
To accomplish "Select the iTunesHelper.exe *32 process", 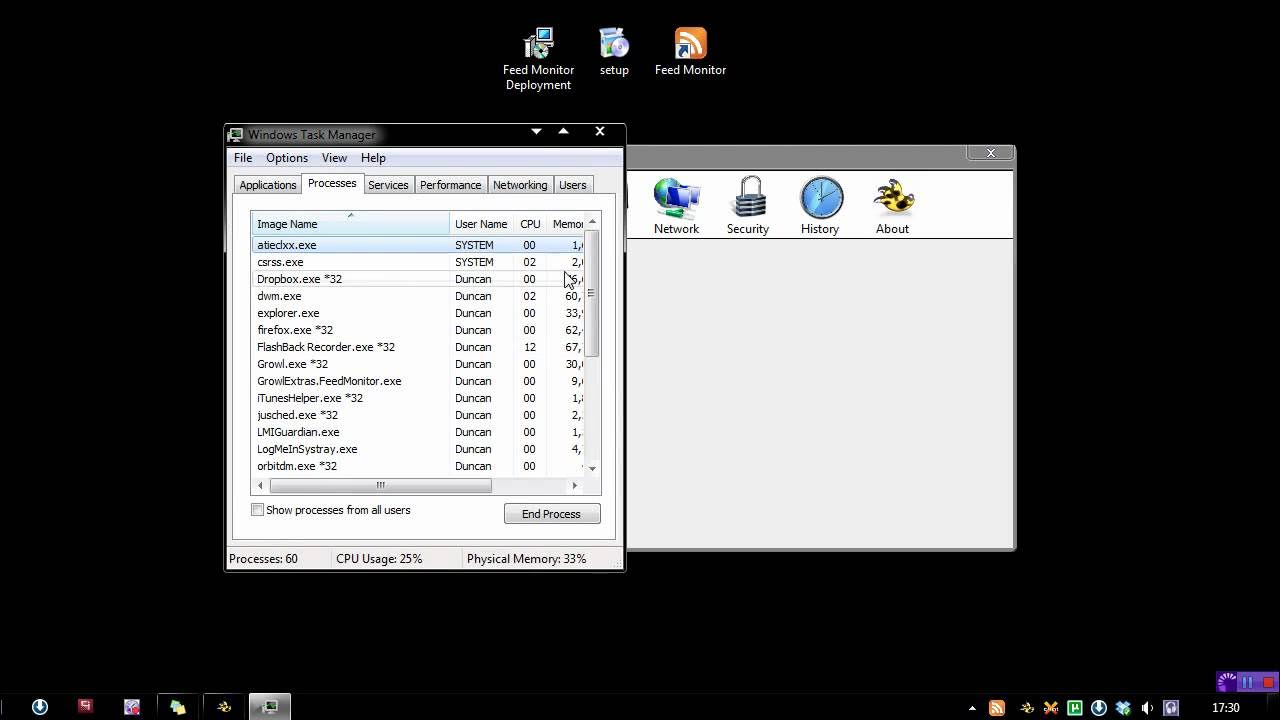I will click(418, 398).
